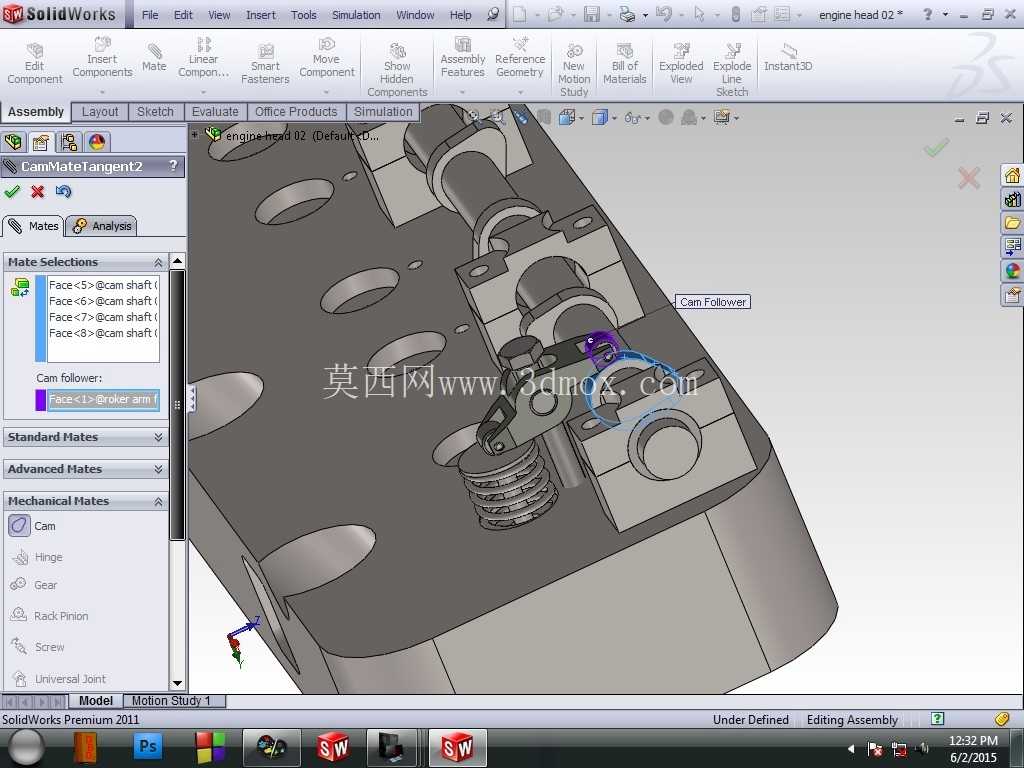Open the Tools menu
The width and height of the screenshot is (1024, 768).
tap(304, 14)
